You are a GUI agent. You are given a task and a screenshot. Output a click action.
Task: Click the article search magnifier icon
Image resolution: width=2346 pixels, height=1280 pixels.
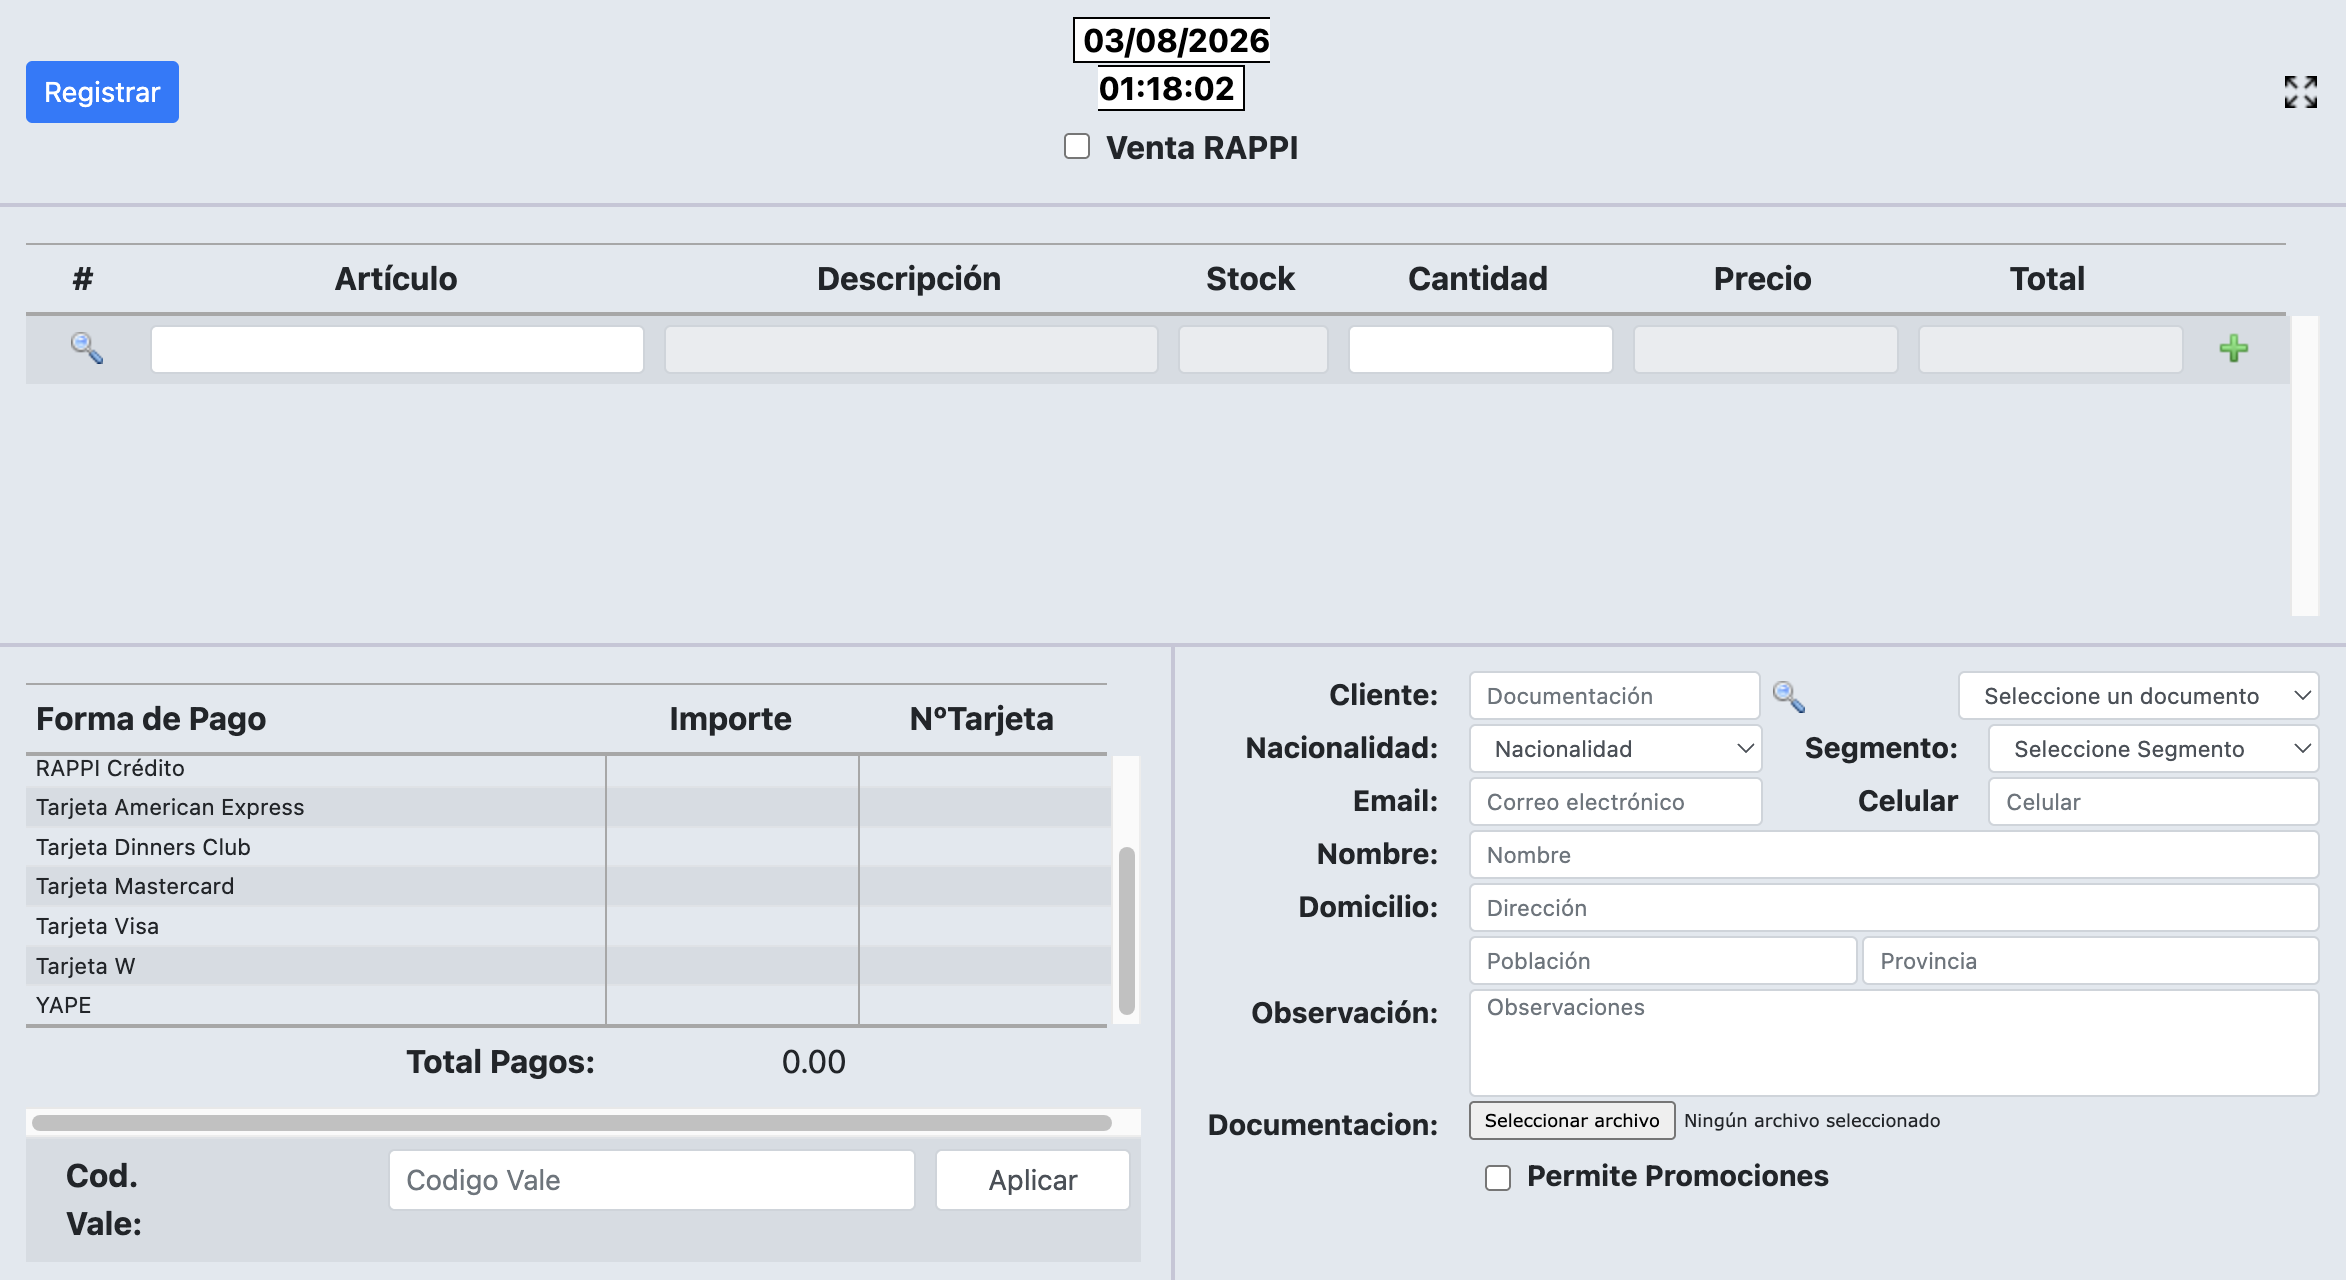(87, 348)
